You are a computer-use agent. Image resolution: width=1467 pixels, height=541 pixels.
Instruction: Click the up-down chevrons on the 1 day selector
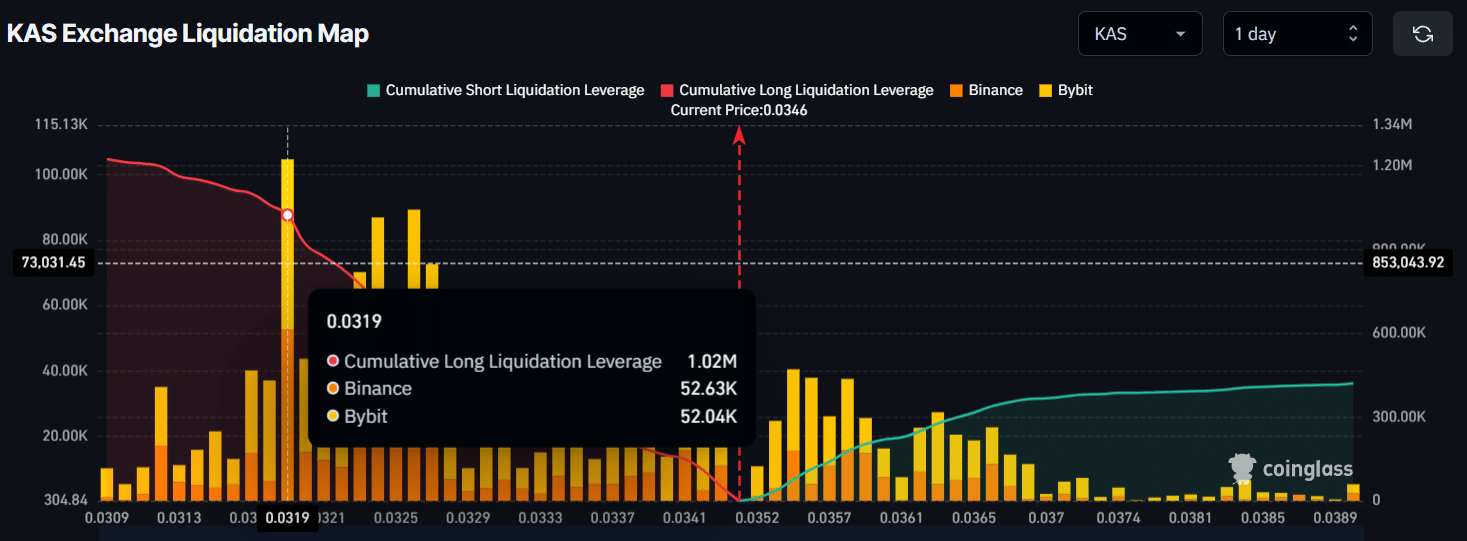[x=1353, y=34]
